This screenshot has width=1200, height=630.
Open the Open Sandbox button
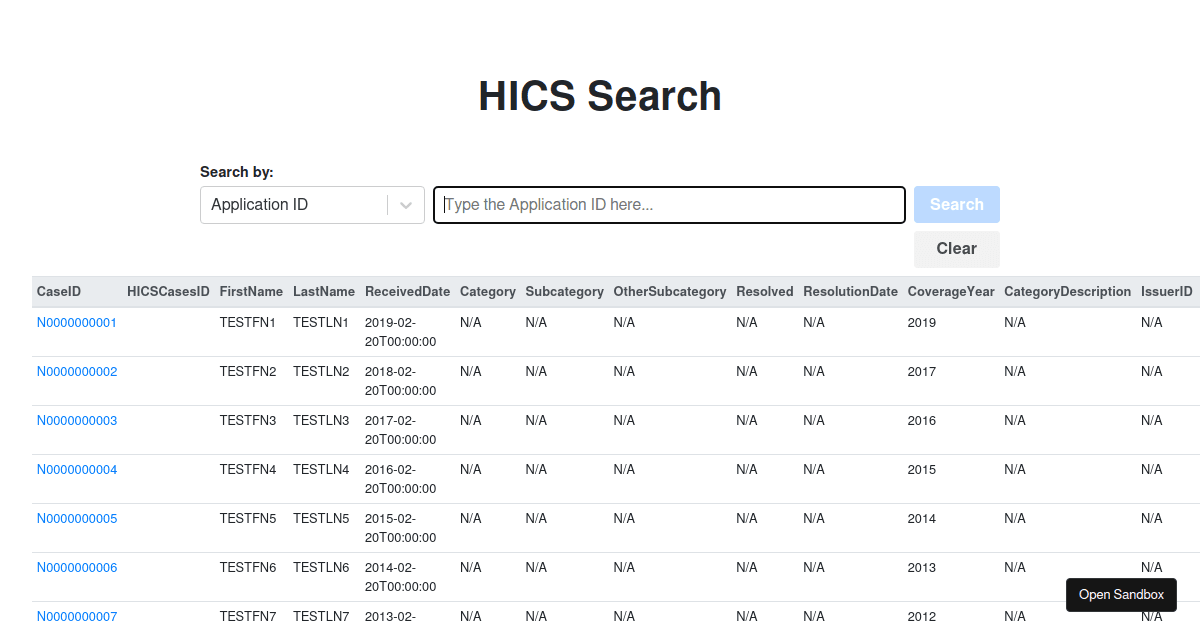click(1121, 595)
